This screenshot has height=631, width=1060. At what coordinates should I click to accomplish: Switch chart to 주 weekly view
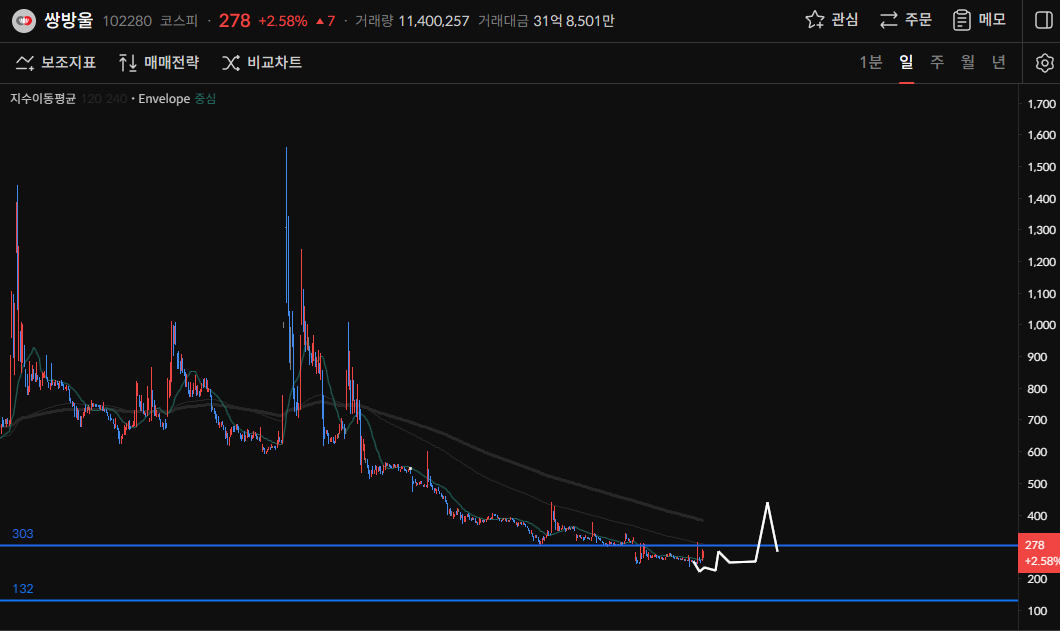tap(937, 62)
